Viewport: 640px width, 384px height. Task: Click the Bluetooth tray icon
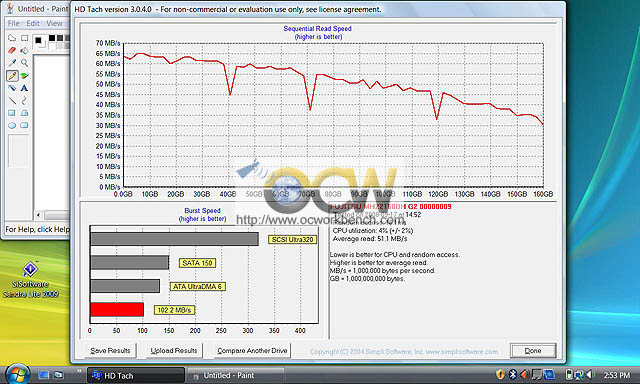[x=513, y=374]
